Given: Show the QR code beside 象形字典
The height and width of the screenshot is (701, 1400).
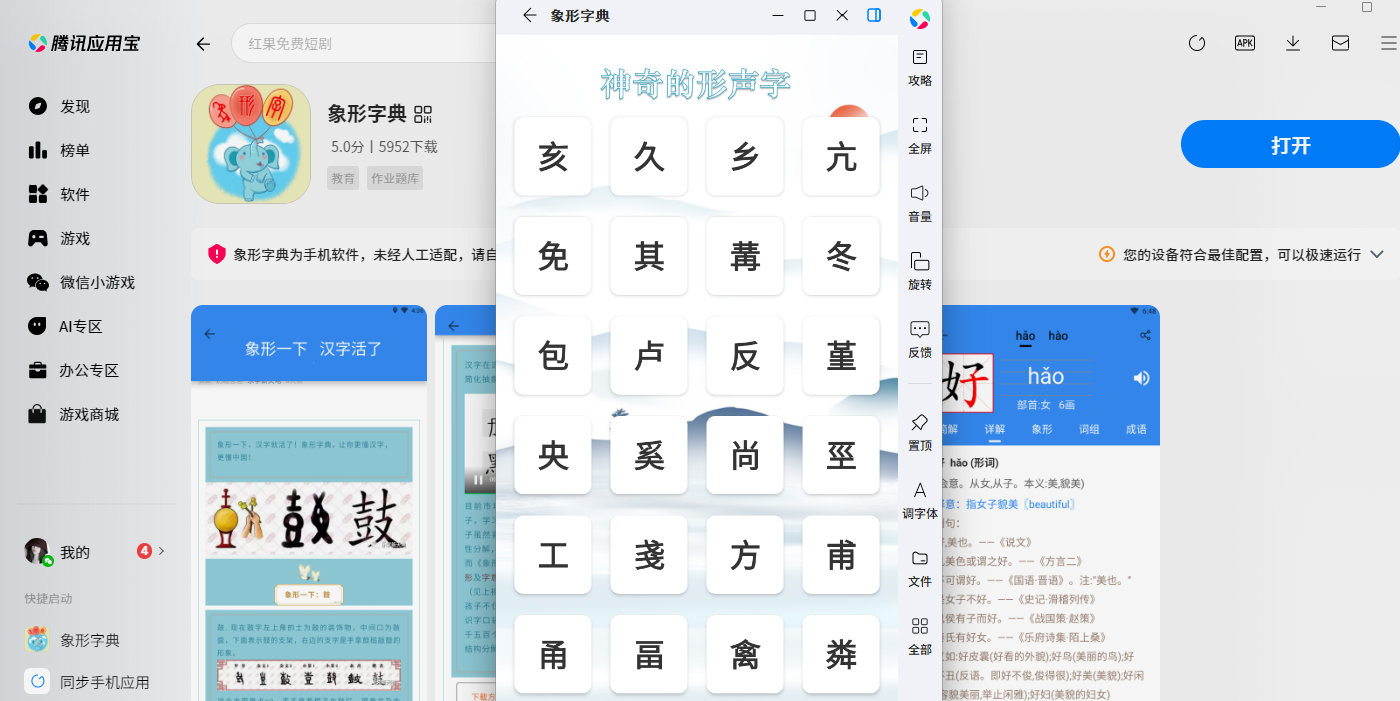Looking at the screenshot, I should (422, 114).
